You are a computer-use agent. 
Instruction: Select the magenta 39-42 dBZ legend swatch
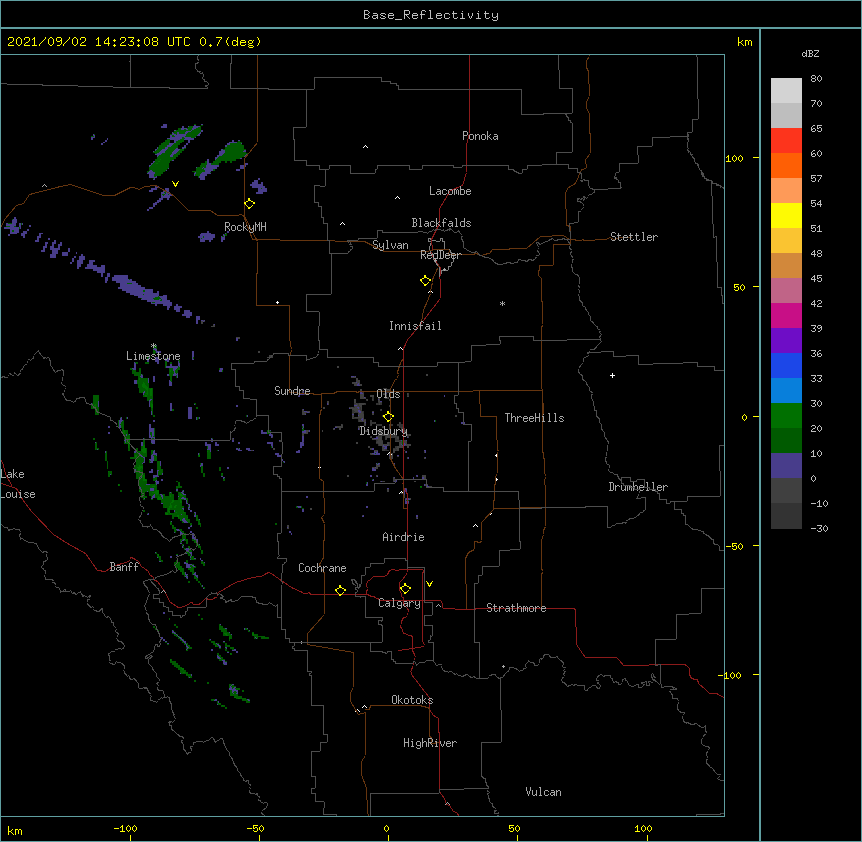click(786, 315)
